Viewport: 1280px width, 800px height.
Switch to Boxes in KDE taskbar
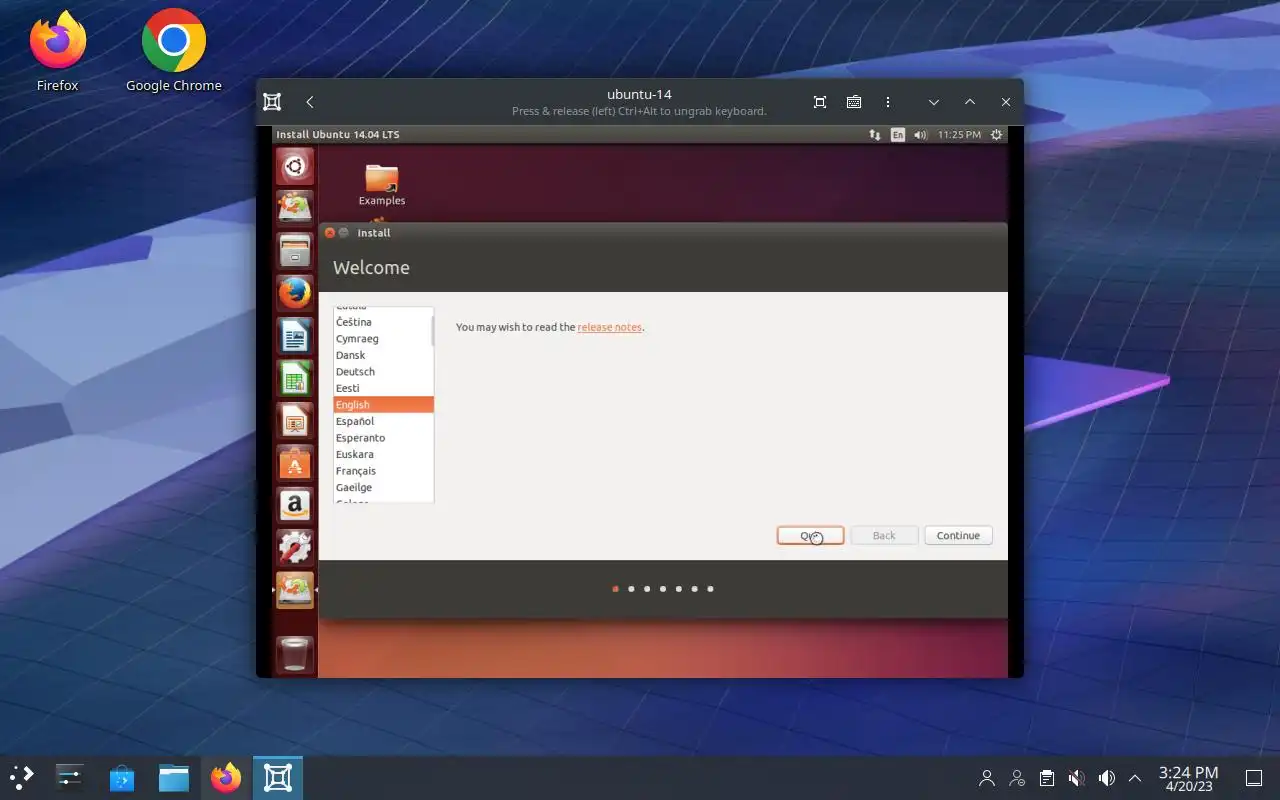pyautogui.click(x=277, y=777)
